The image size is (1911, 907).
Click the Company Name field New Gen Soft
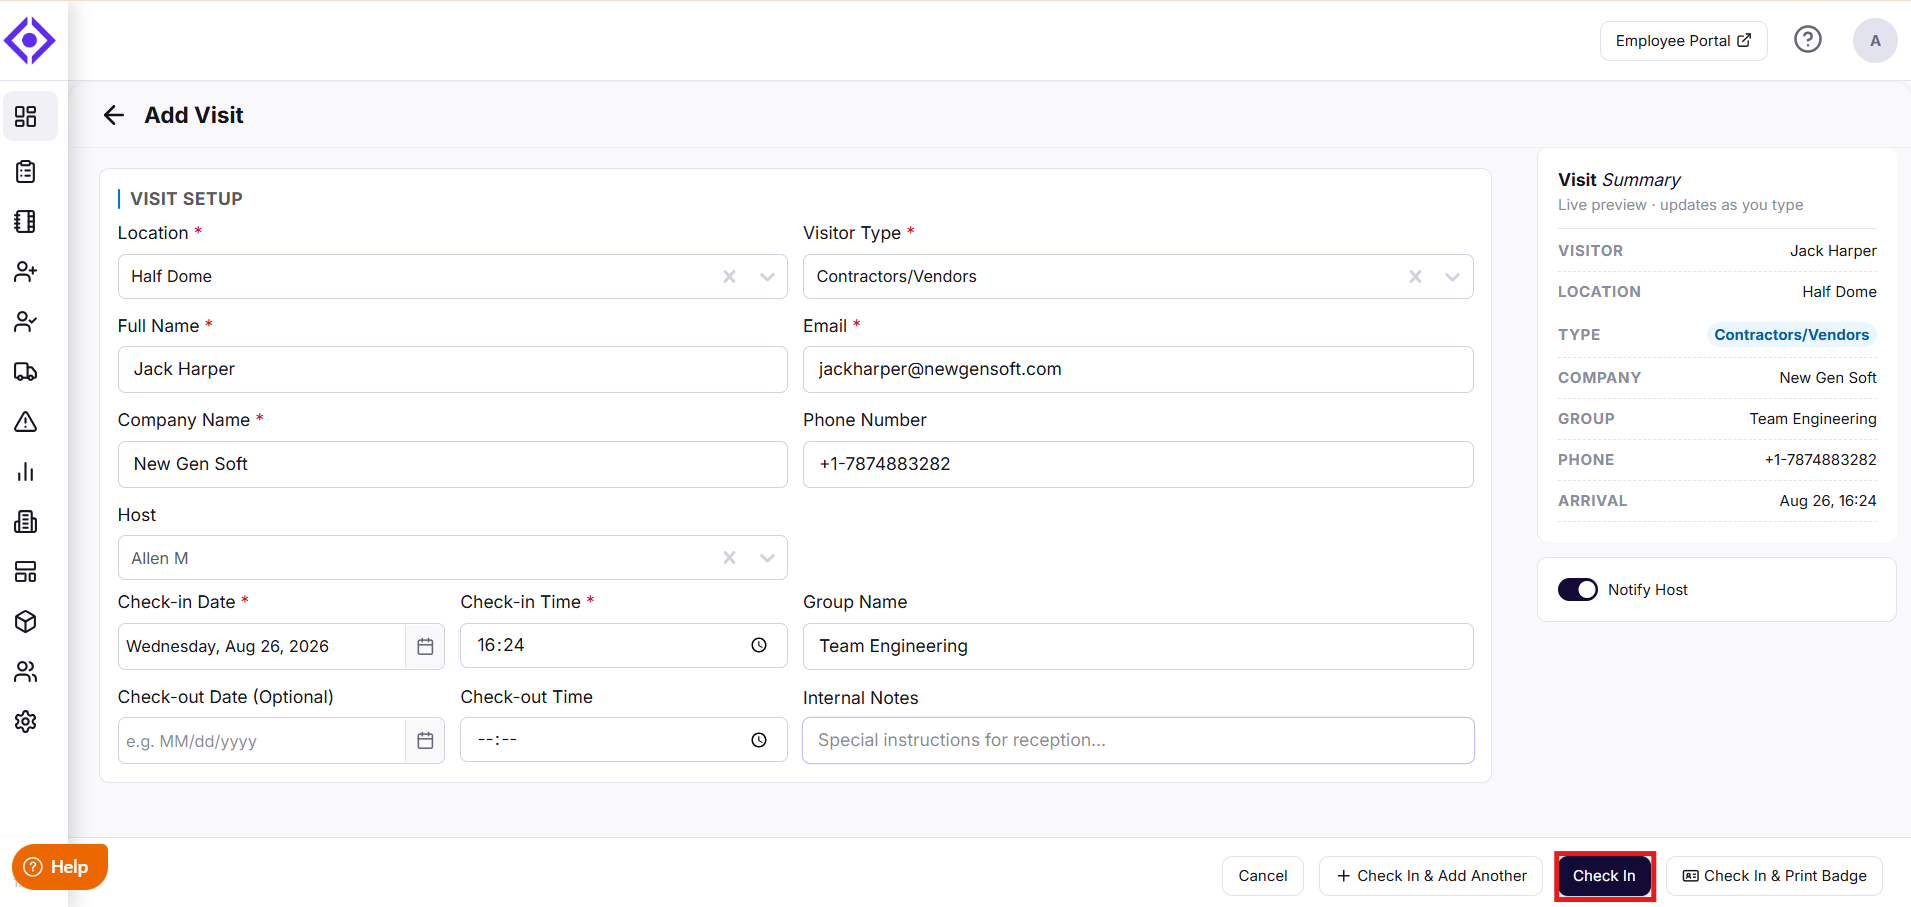click(x=452, y=465)
